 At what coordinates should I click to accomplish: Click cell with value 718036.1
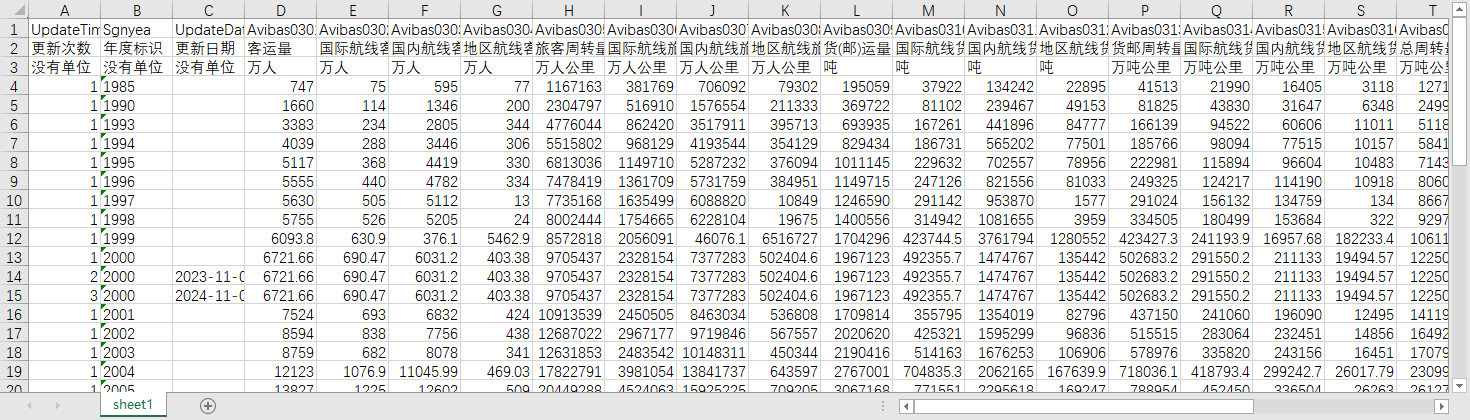1145,371
